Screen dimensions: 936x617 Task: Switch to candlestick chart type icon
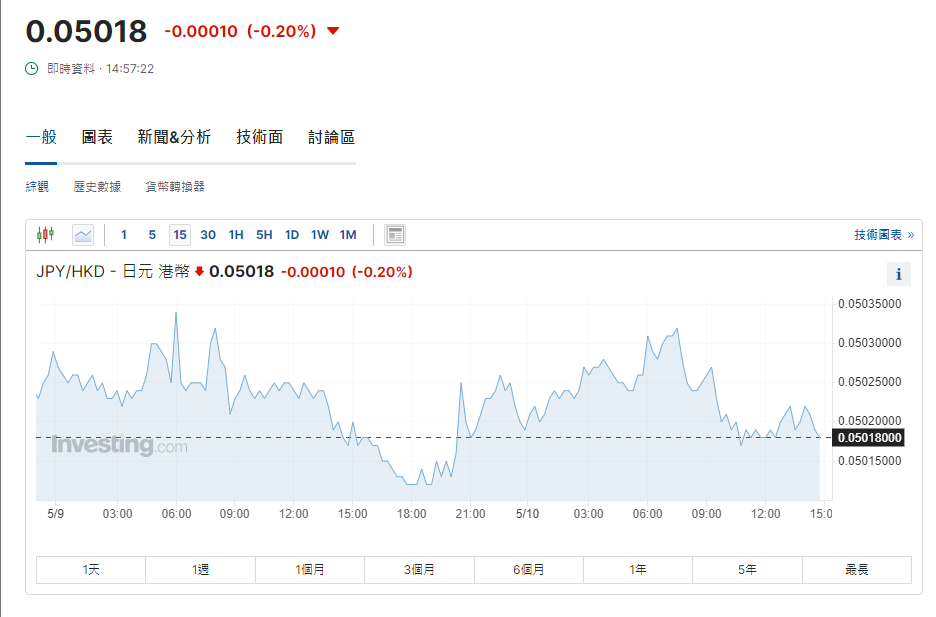(x=45, y=235)
